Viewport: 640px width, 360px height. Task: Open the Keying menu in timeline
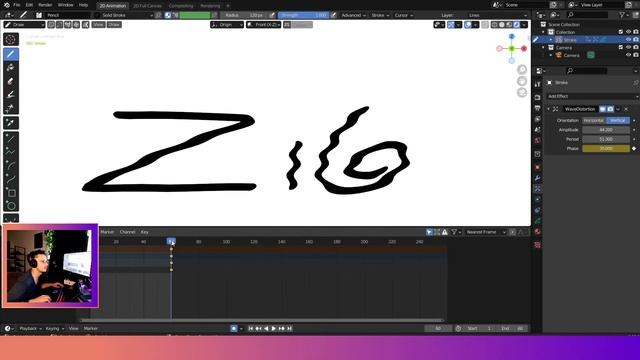(54, 328)
